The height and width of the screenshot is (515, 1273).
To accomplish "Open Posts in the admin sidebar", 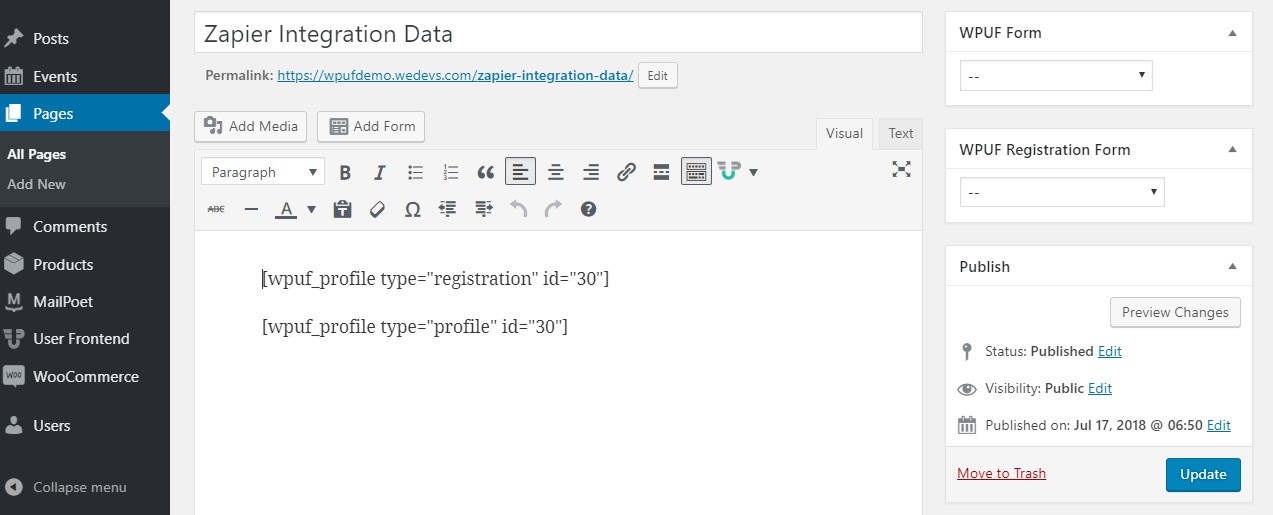I will 85,38.
